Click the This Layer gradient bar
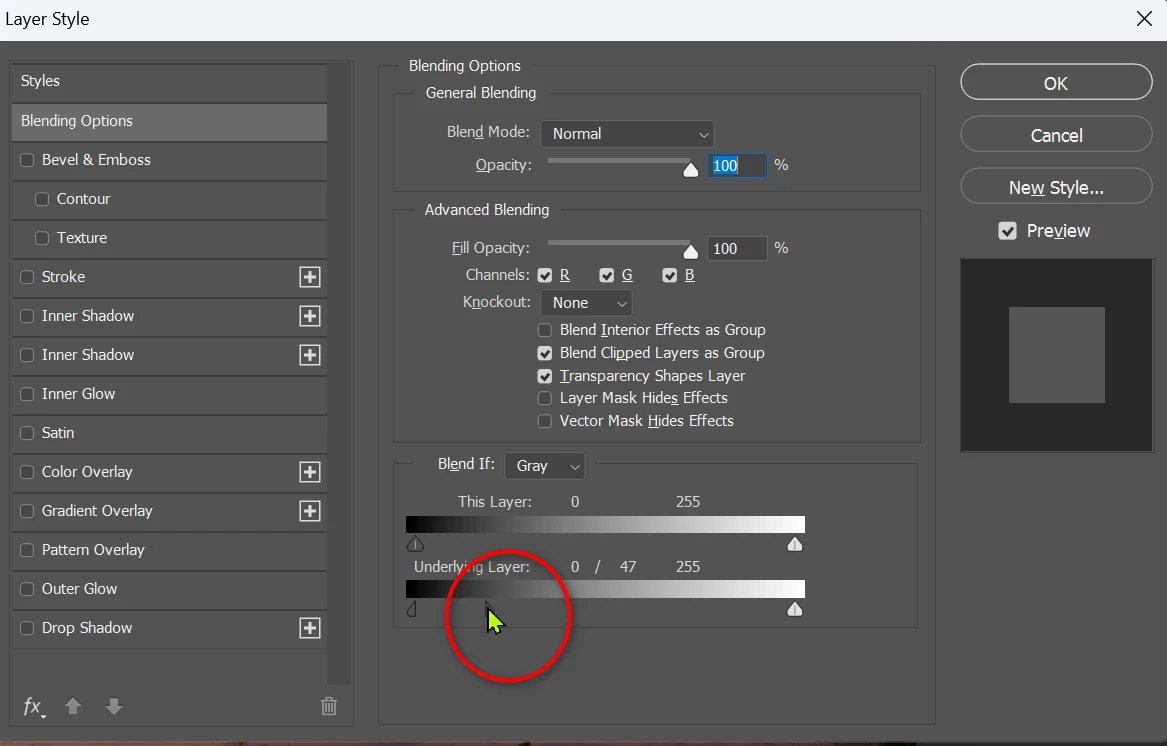The width and height of the screenshot is (1167, 746). (605, 524)
